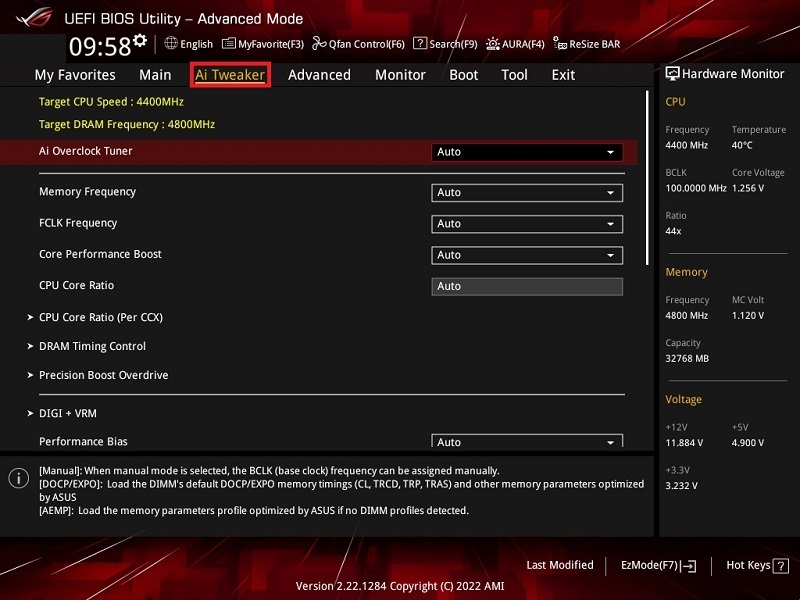Expand the DRAM Timing Control submenu
This screenshot has width=800, height=600.
pos(92,347)
